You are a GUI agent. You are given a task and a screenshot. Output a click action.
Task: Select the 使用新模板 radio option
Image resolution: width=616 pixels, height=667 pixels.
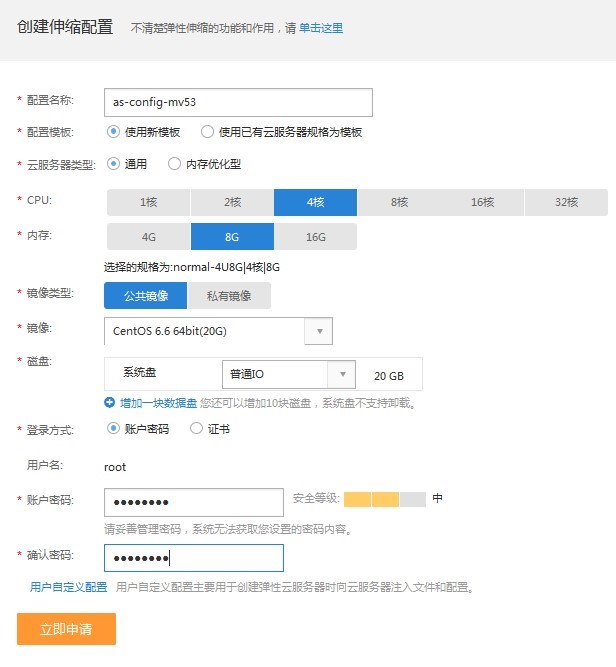(114, 132)
